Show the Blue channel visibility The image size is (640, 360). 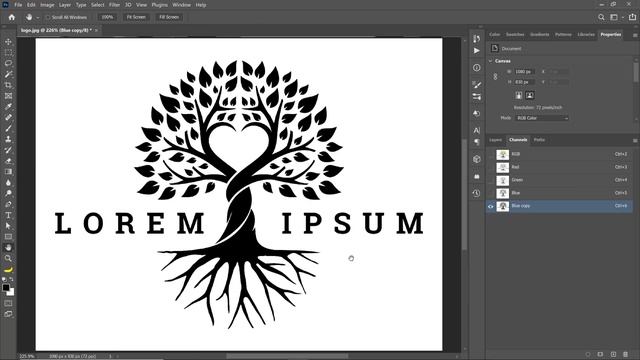(491, 193)
